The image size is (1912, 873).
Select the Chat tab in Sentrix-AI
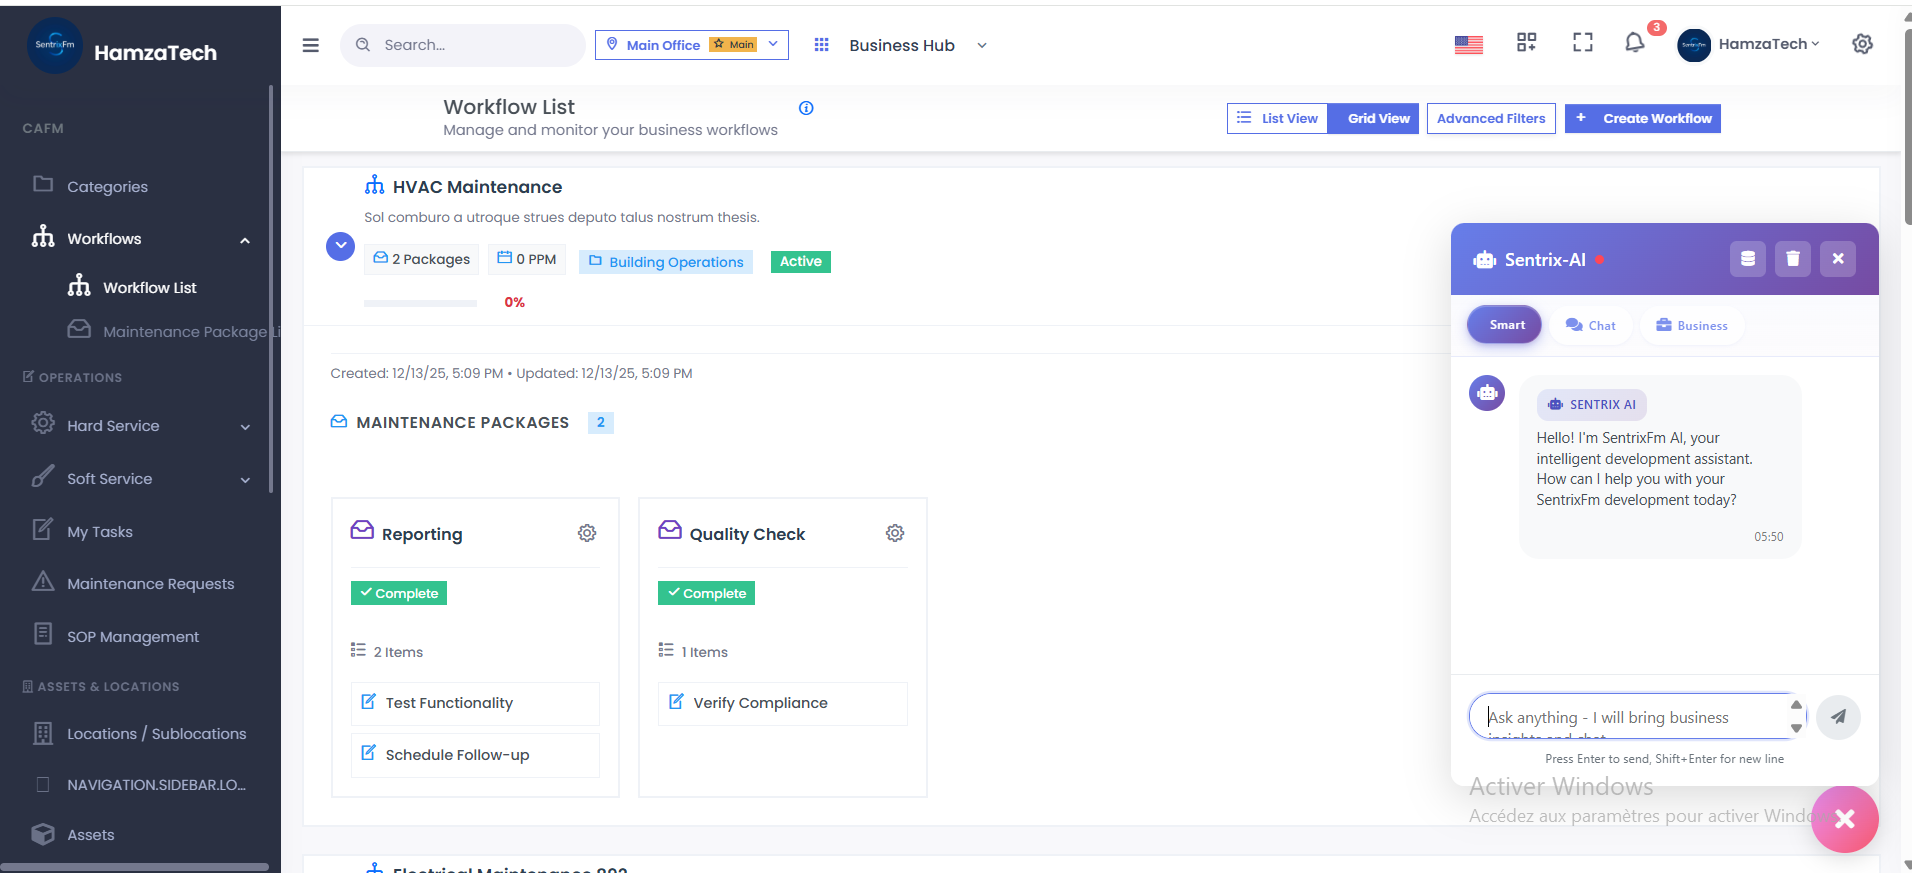click(1590, 325)
